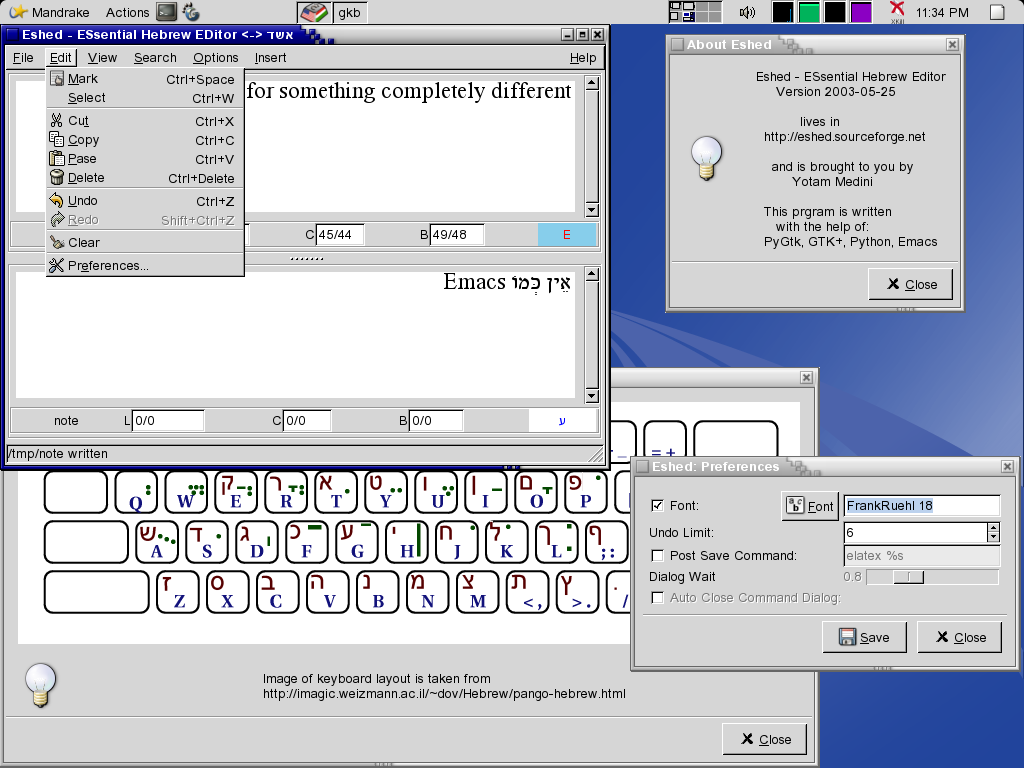Open the Search menu

point(155,57)
